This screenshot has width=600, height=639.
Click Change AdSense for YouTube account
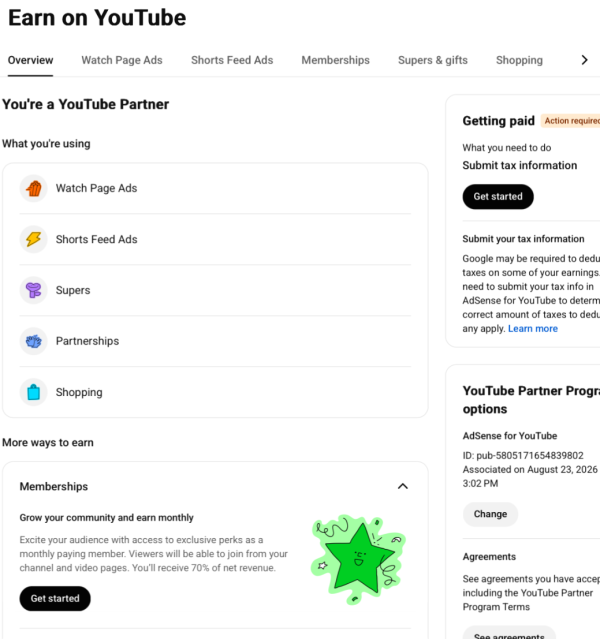[x=490, y=514]
